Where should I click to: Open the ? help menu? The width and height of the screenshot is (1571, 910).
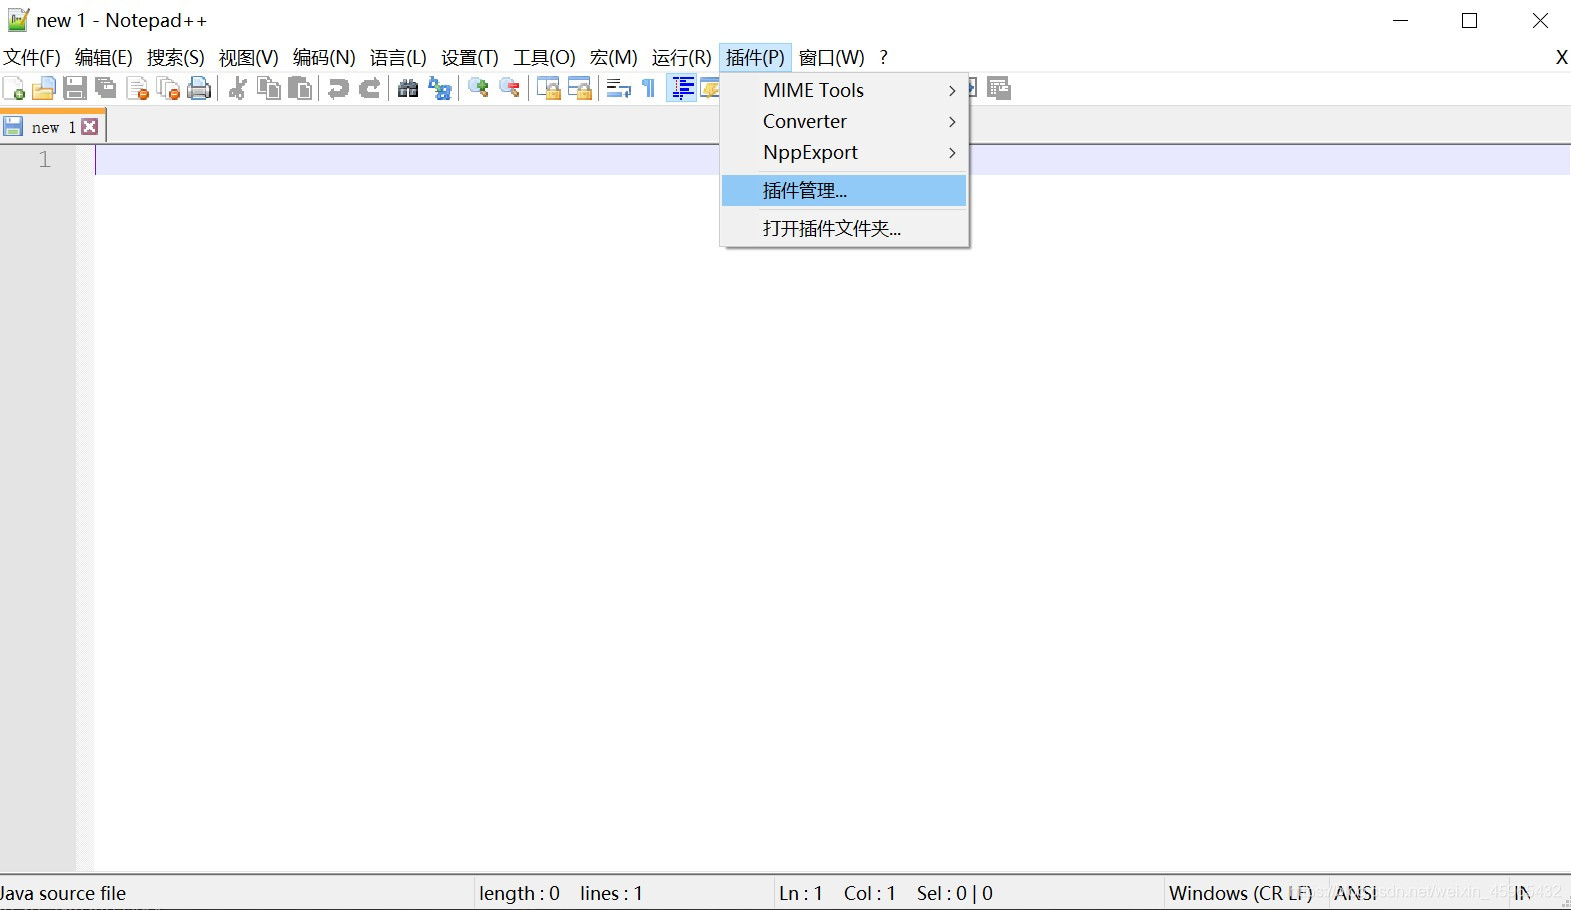coord(884,58)
